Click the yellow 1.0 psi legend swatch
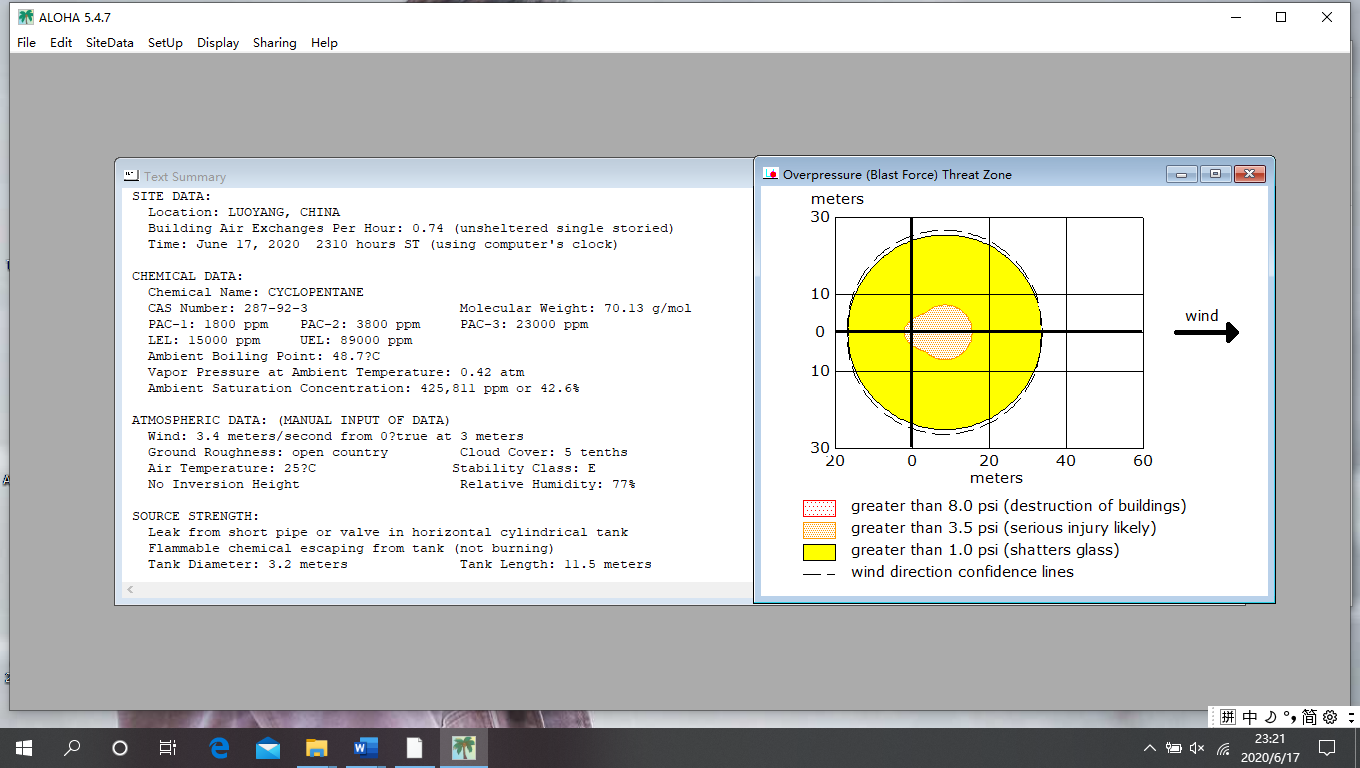1360x768 pixels. (819, 551)
